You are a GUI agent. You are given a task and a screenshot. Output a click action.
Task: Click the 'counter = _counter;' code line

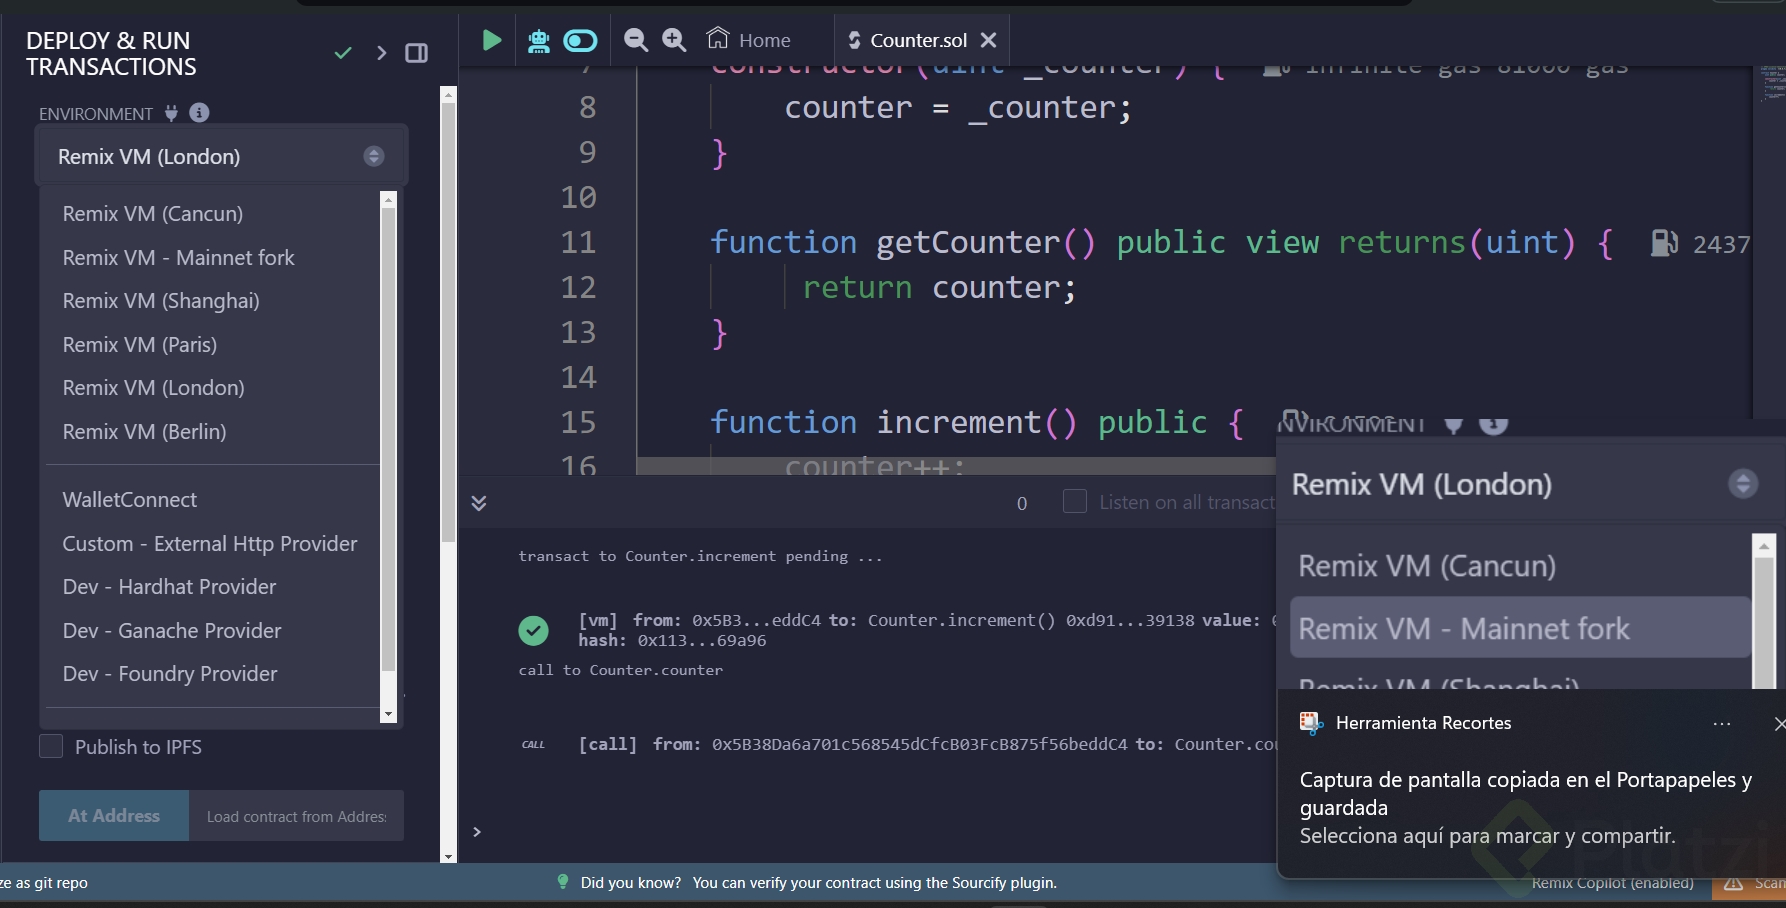click(x=957, y=108)
